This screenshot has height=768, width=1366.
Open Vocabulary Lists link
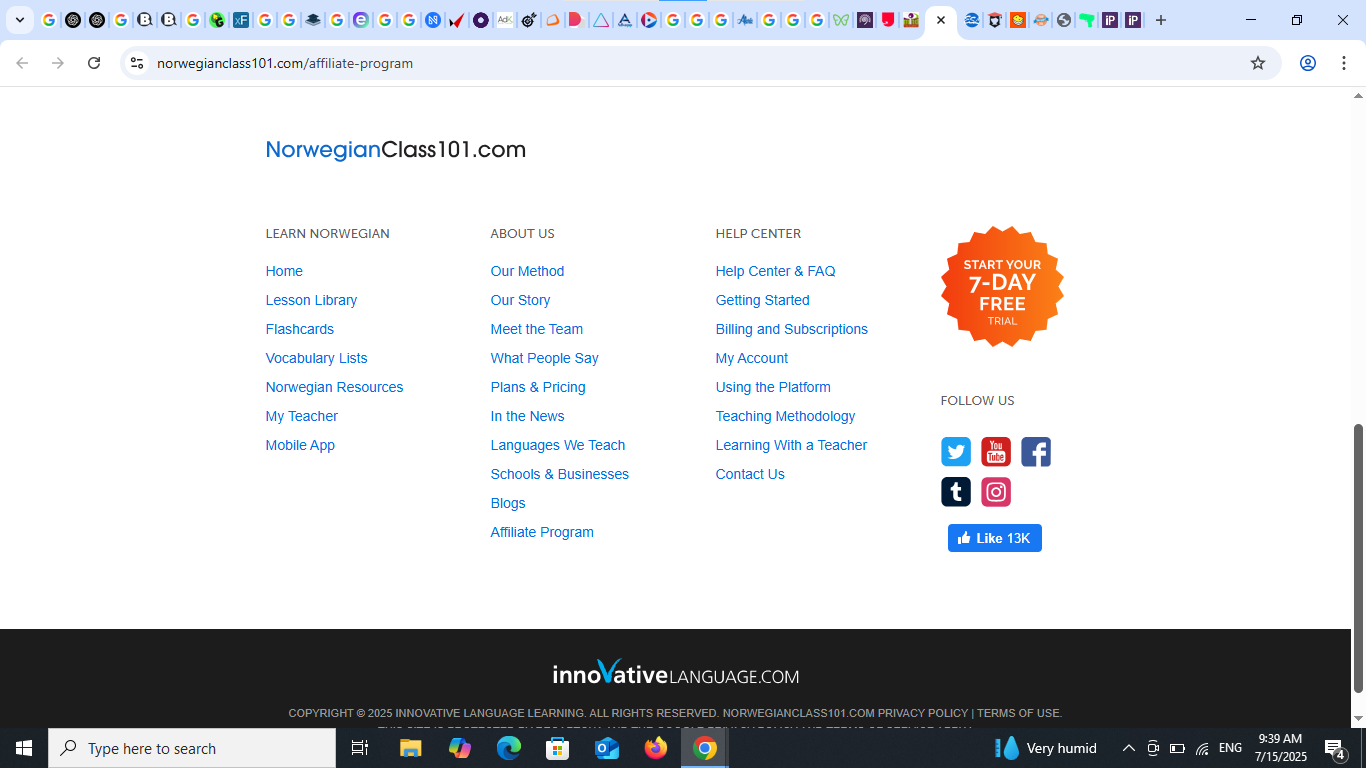coord(316,358)
